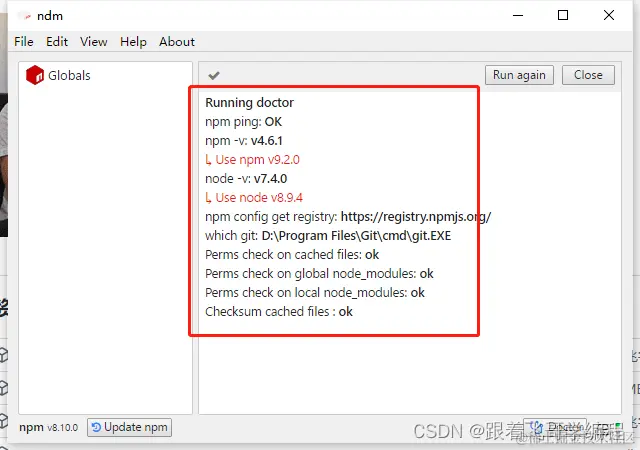Click the Update npm button
This screenshot has height=450, width=640.
coord(129,427)
